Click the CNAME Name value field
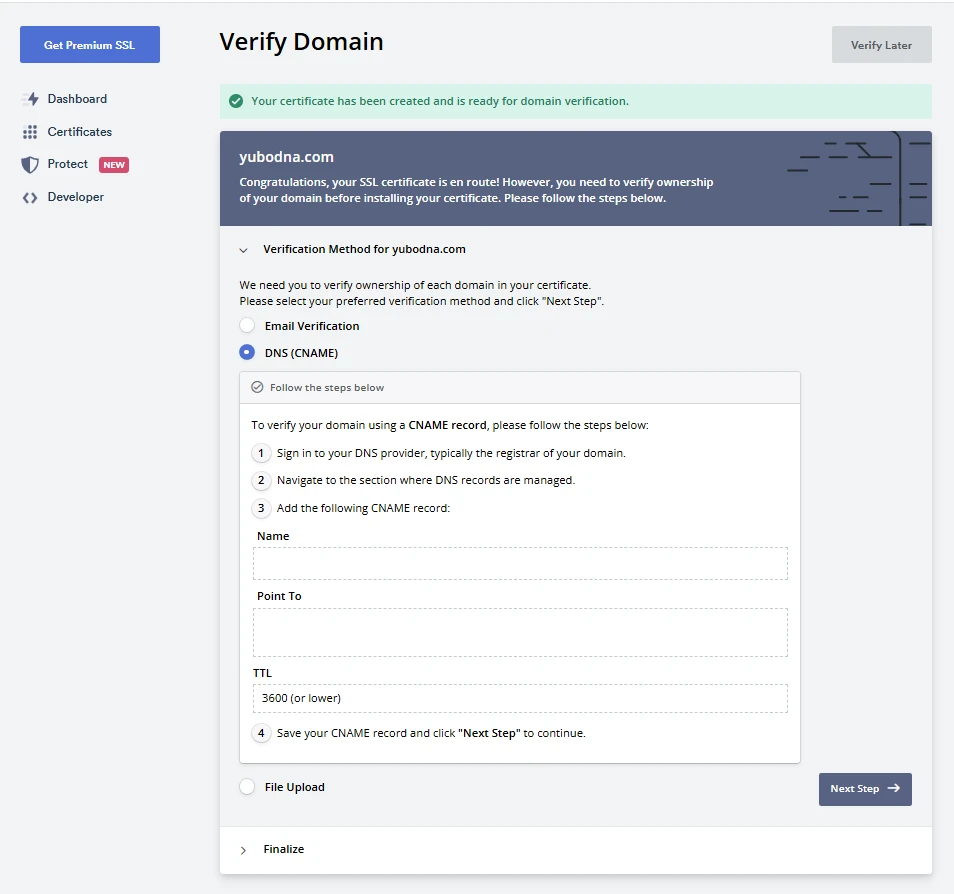The height and width of the screenshot is (894, 954). point(519,563)
